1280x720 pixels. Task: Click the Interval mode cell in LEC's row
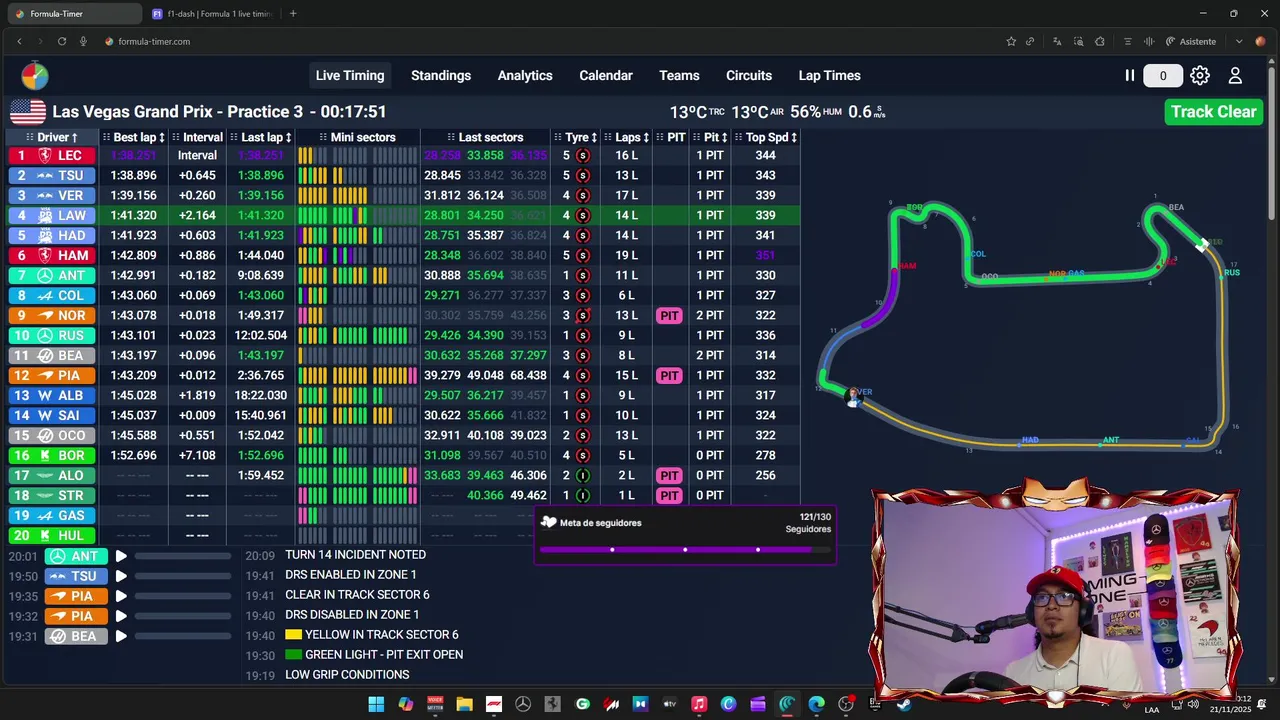[x=197, y=155]
